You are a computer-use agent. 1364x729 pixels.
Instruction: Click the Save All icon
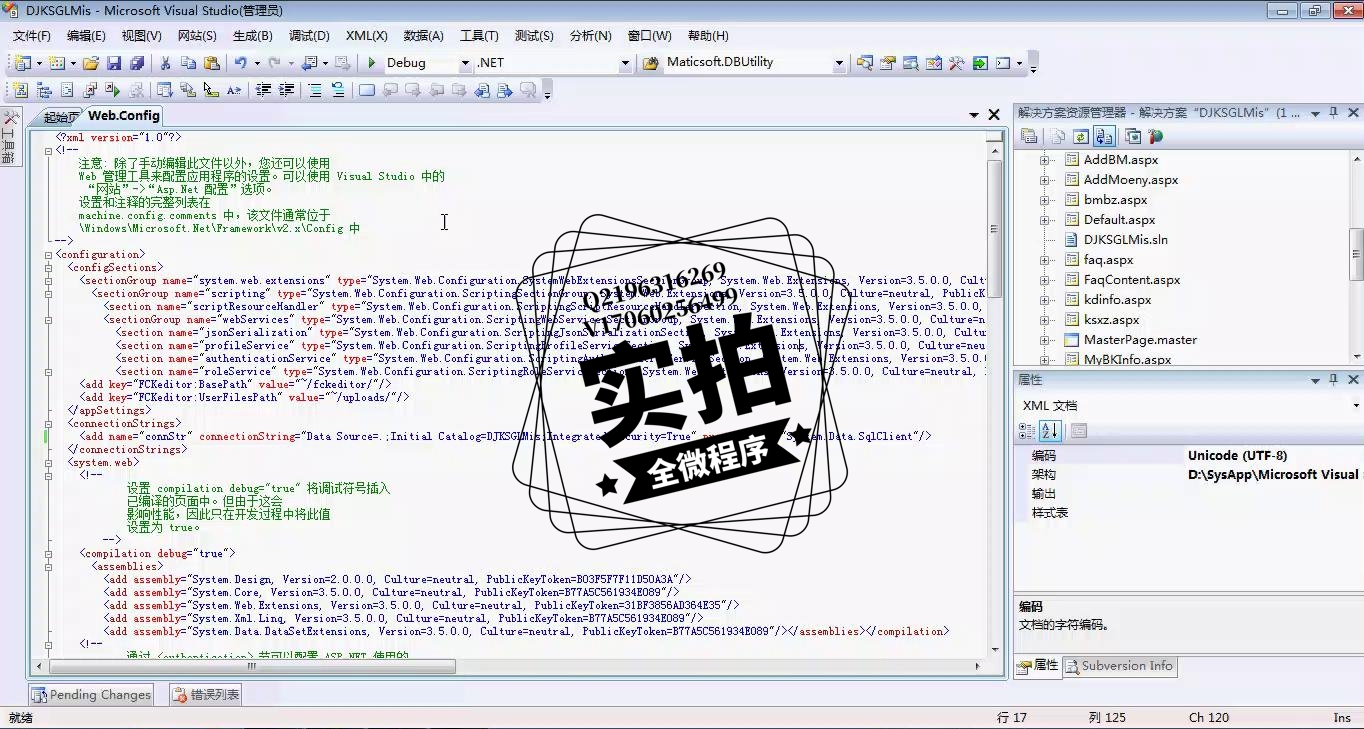pos(137,63)
